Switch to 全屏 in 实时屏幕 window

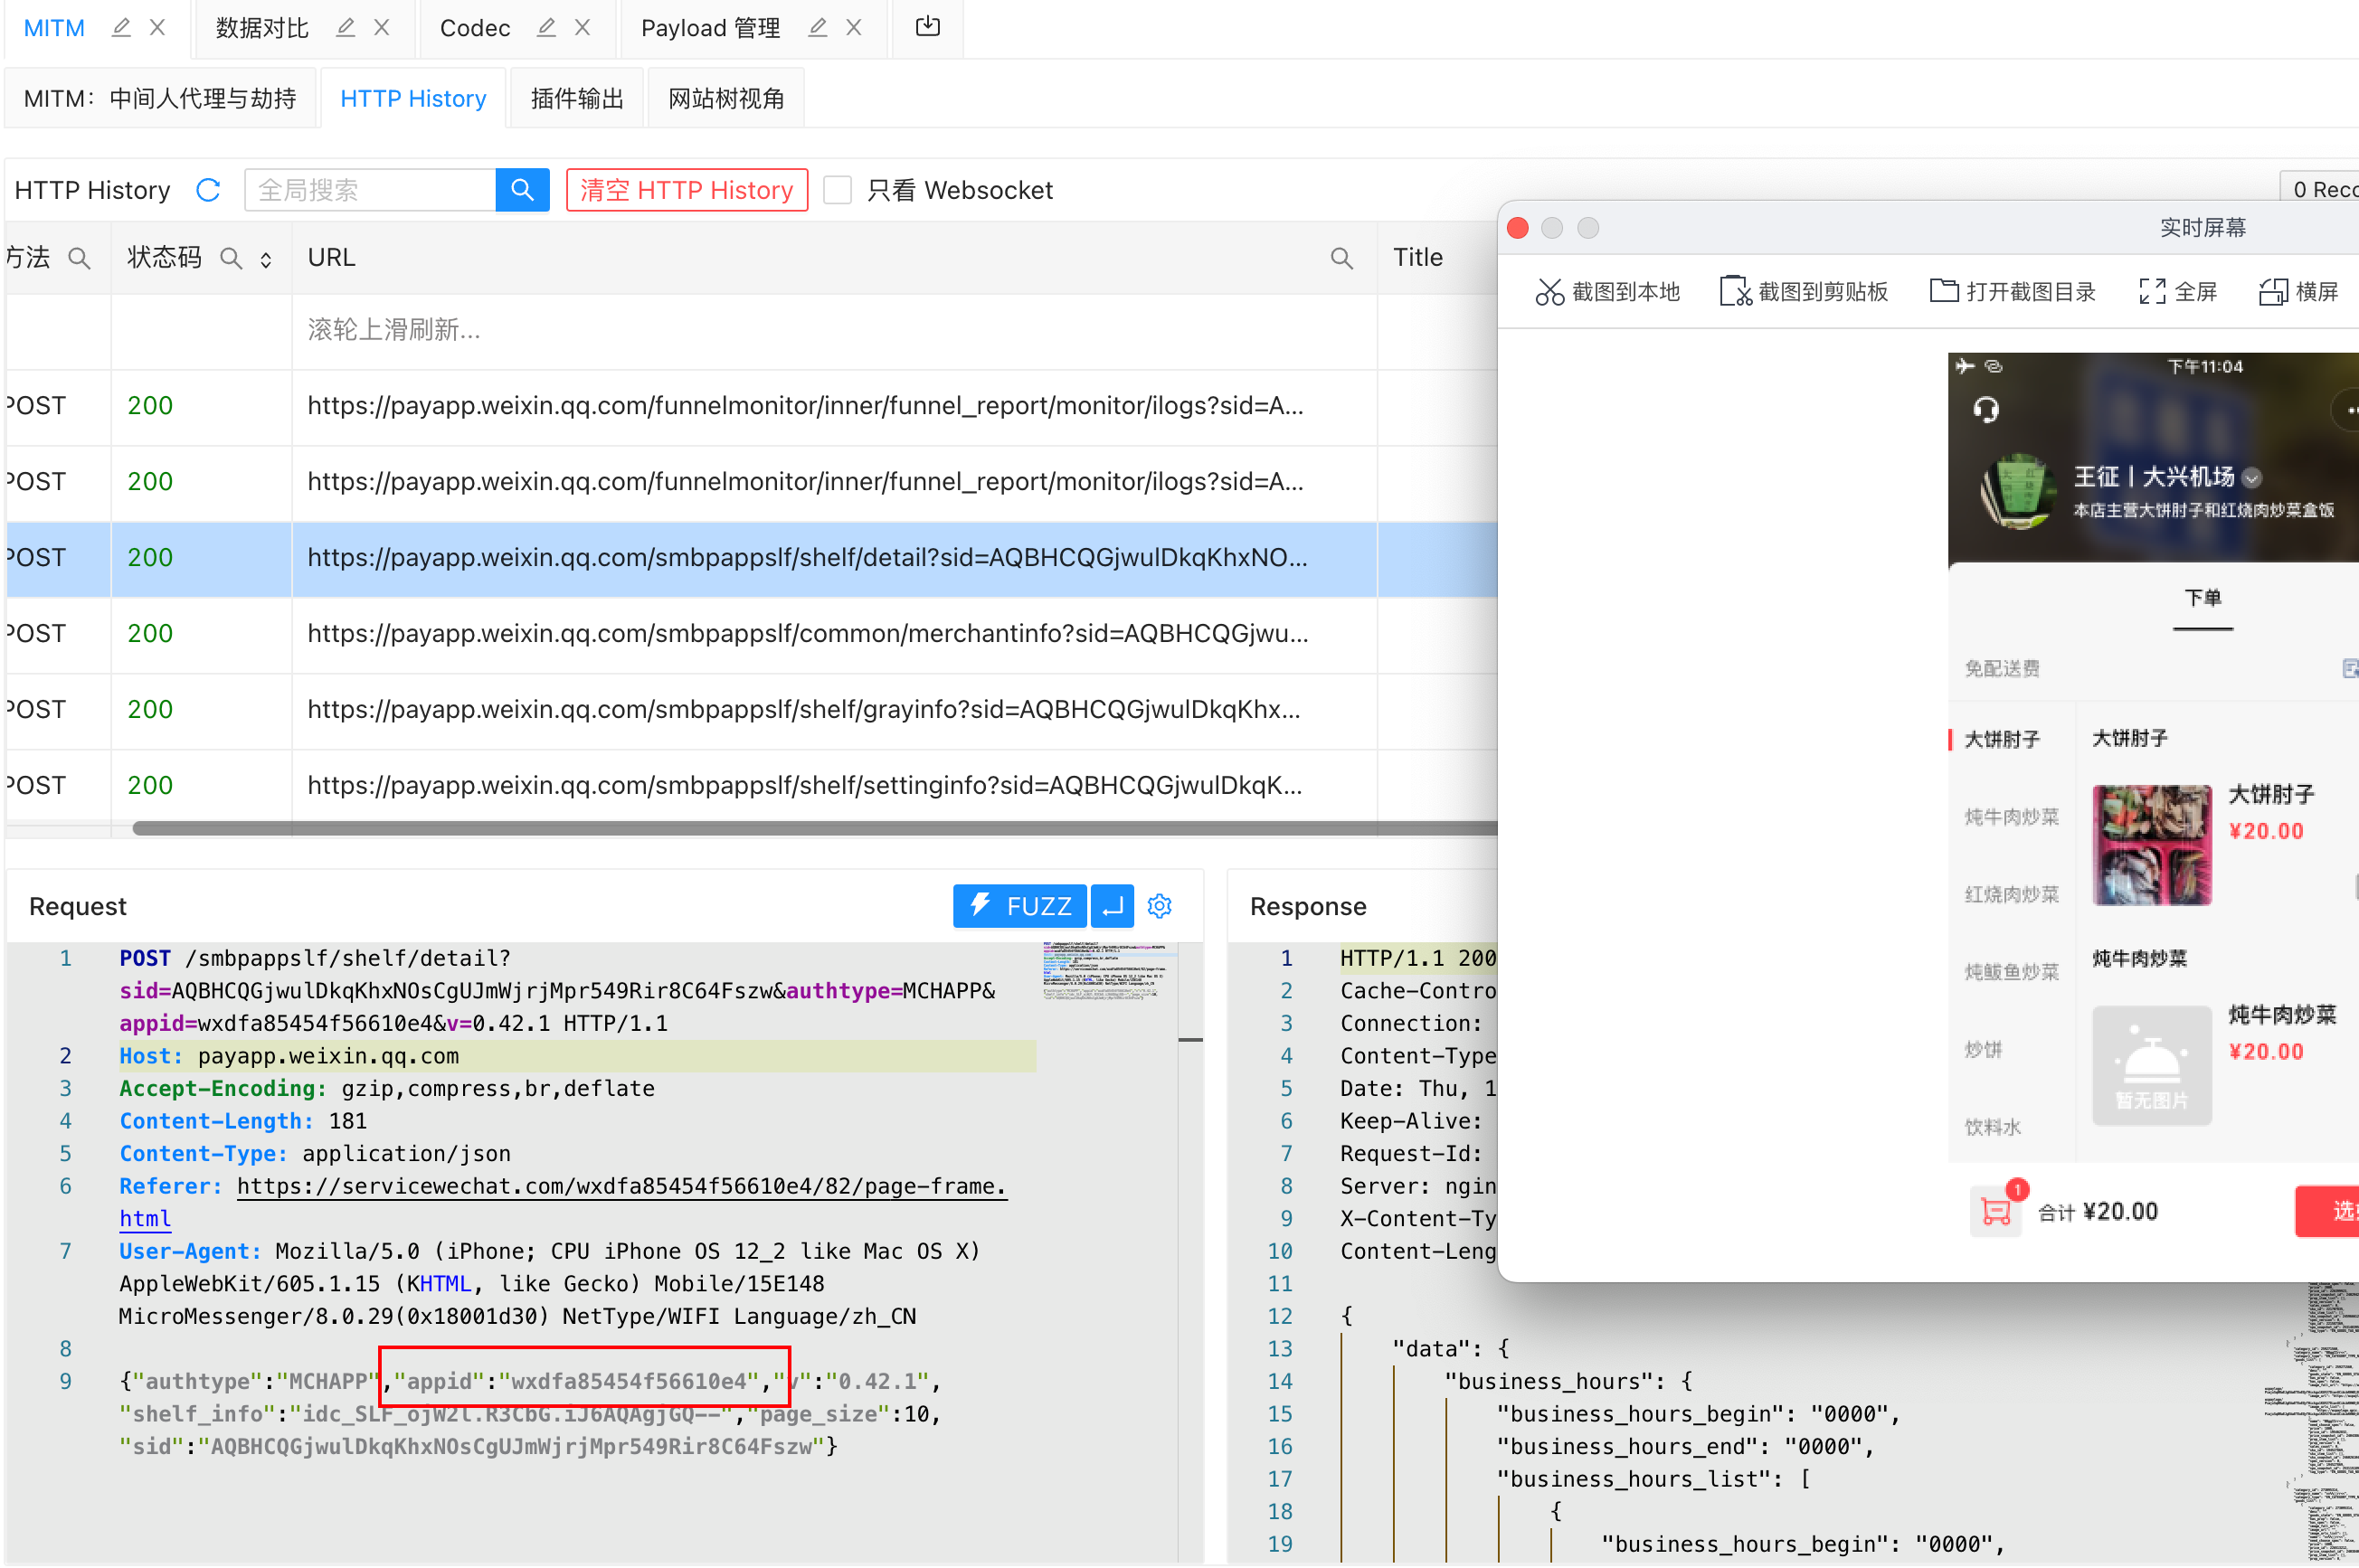click(2178, 292)
